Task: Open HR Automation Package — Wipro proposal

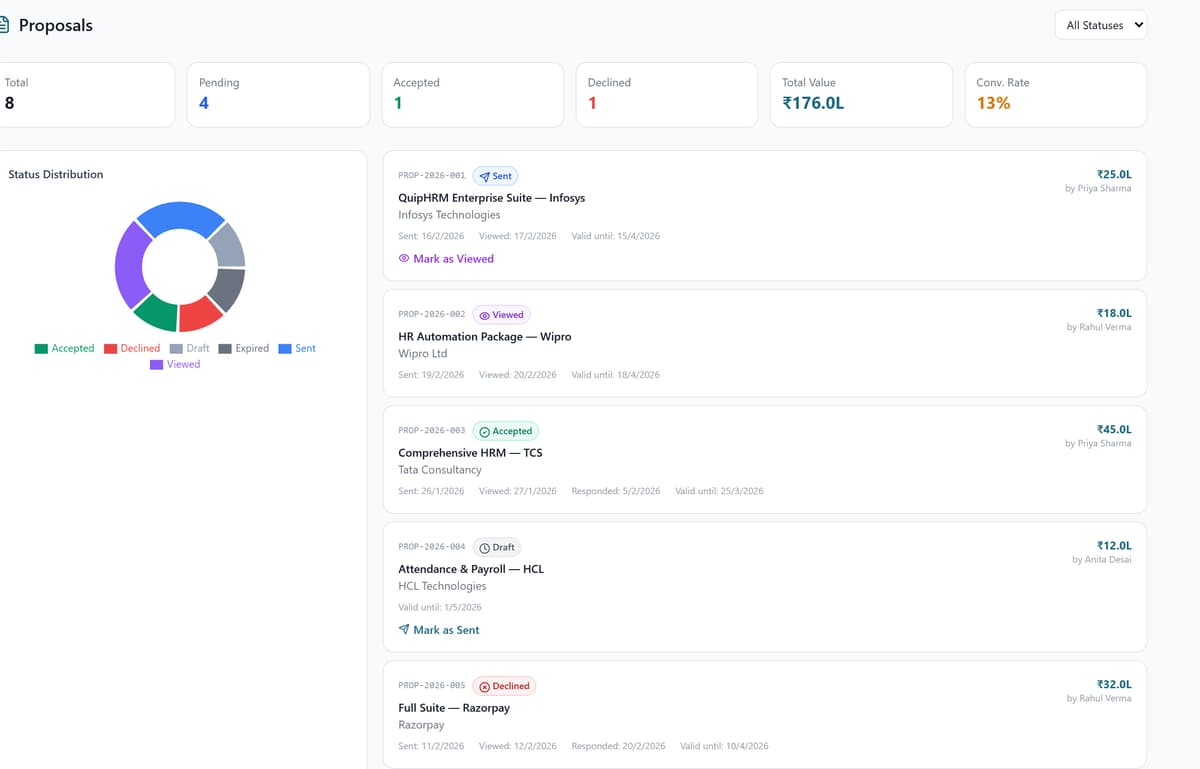Action: click(x=485, y=337)
